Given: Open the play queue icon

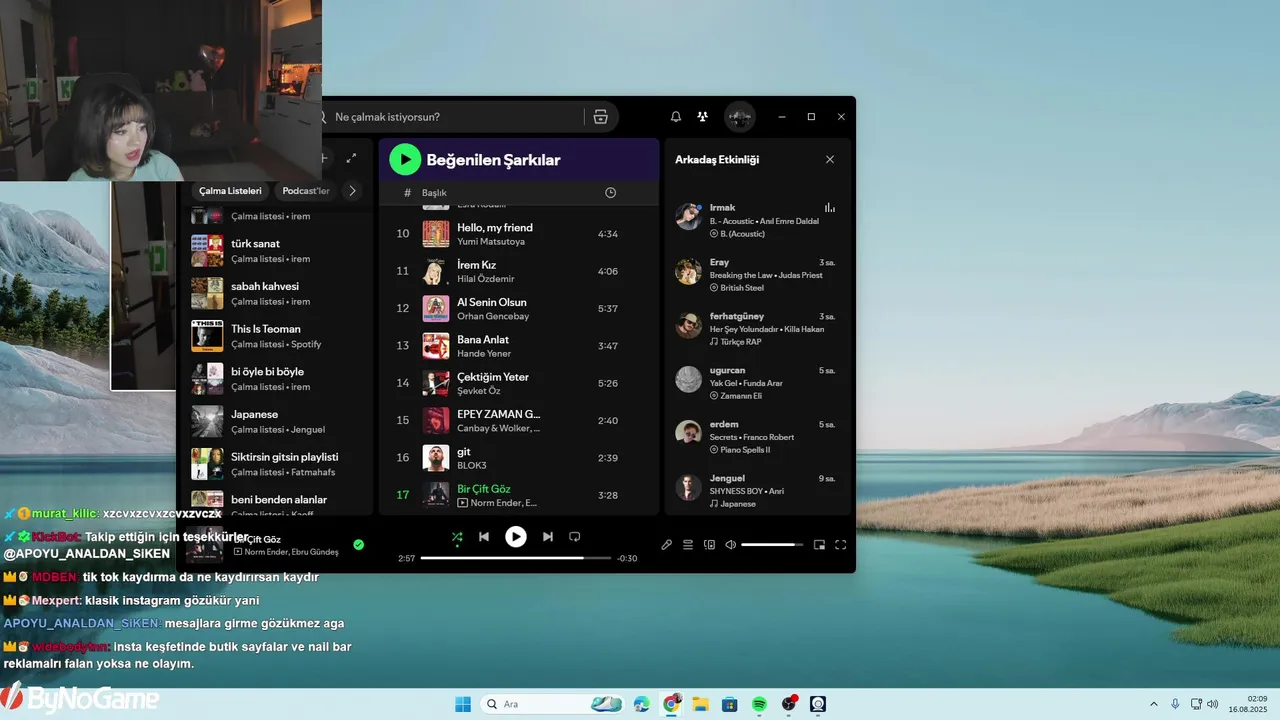Looking at the screenshot, I should (x=688, y=545).
